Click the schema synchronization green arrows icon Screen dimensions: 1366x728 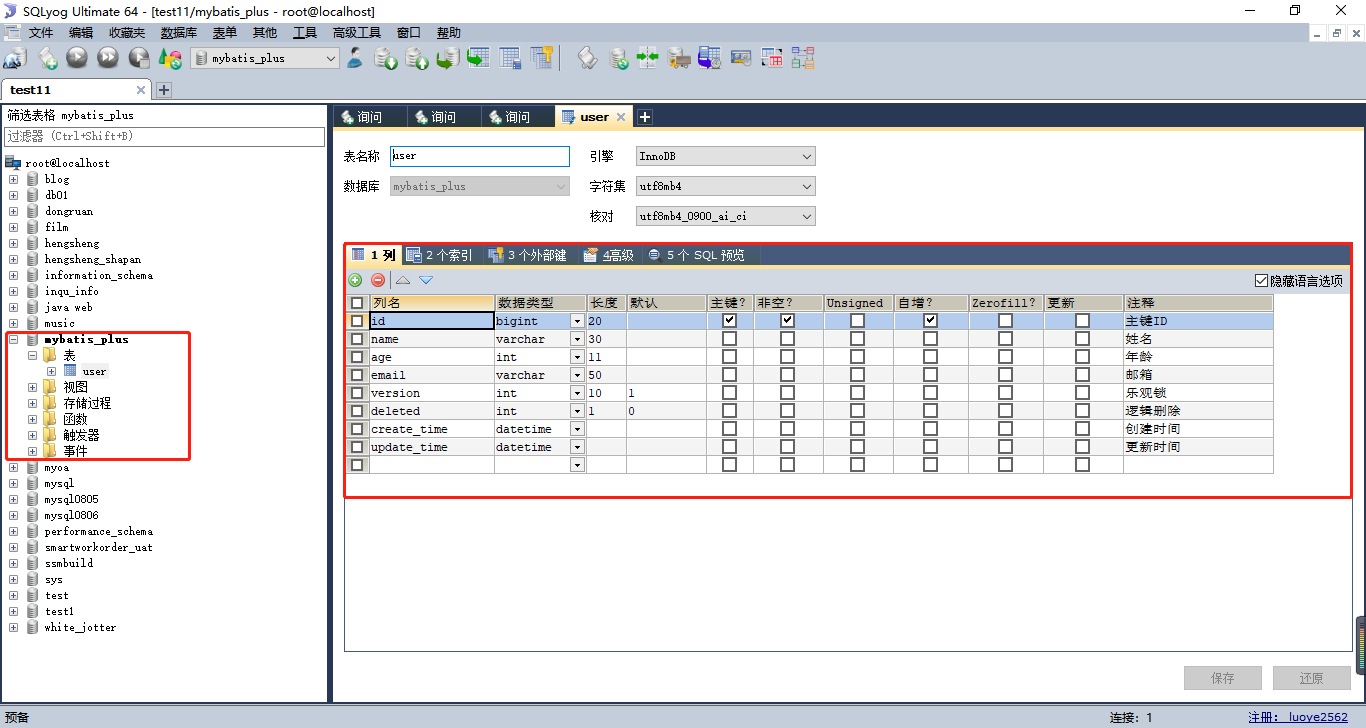(x=648, y=58)
